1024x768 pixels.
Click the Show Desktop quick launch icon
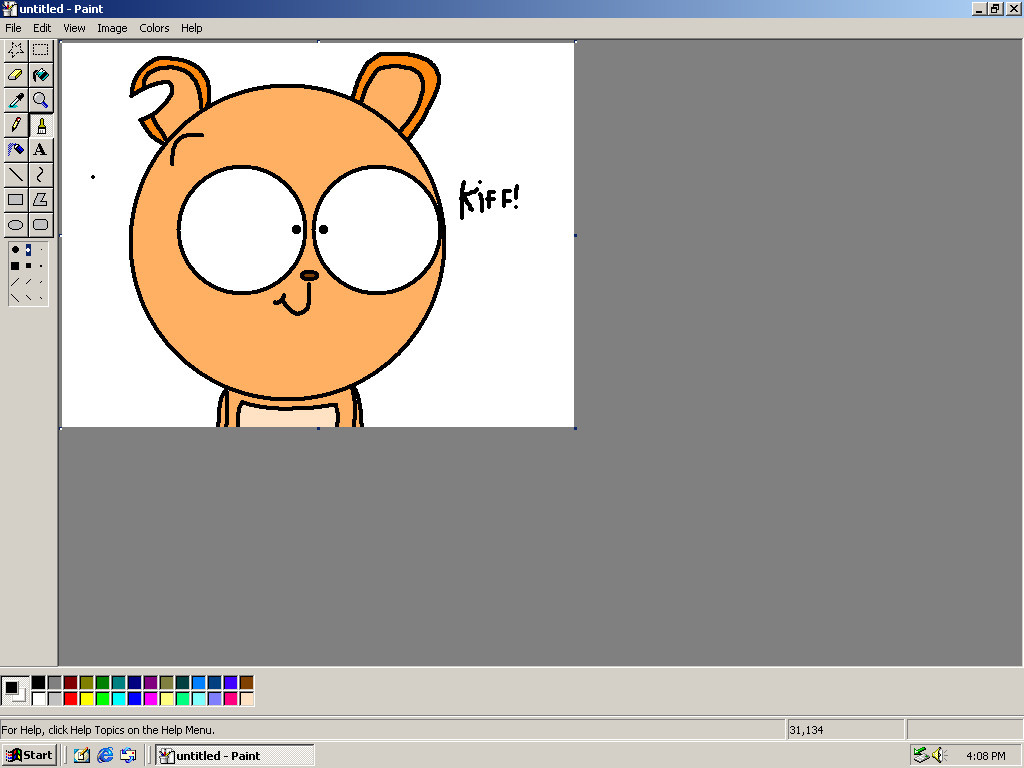click(x=82, y=756)
